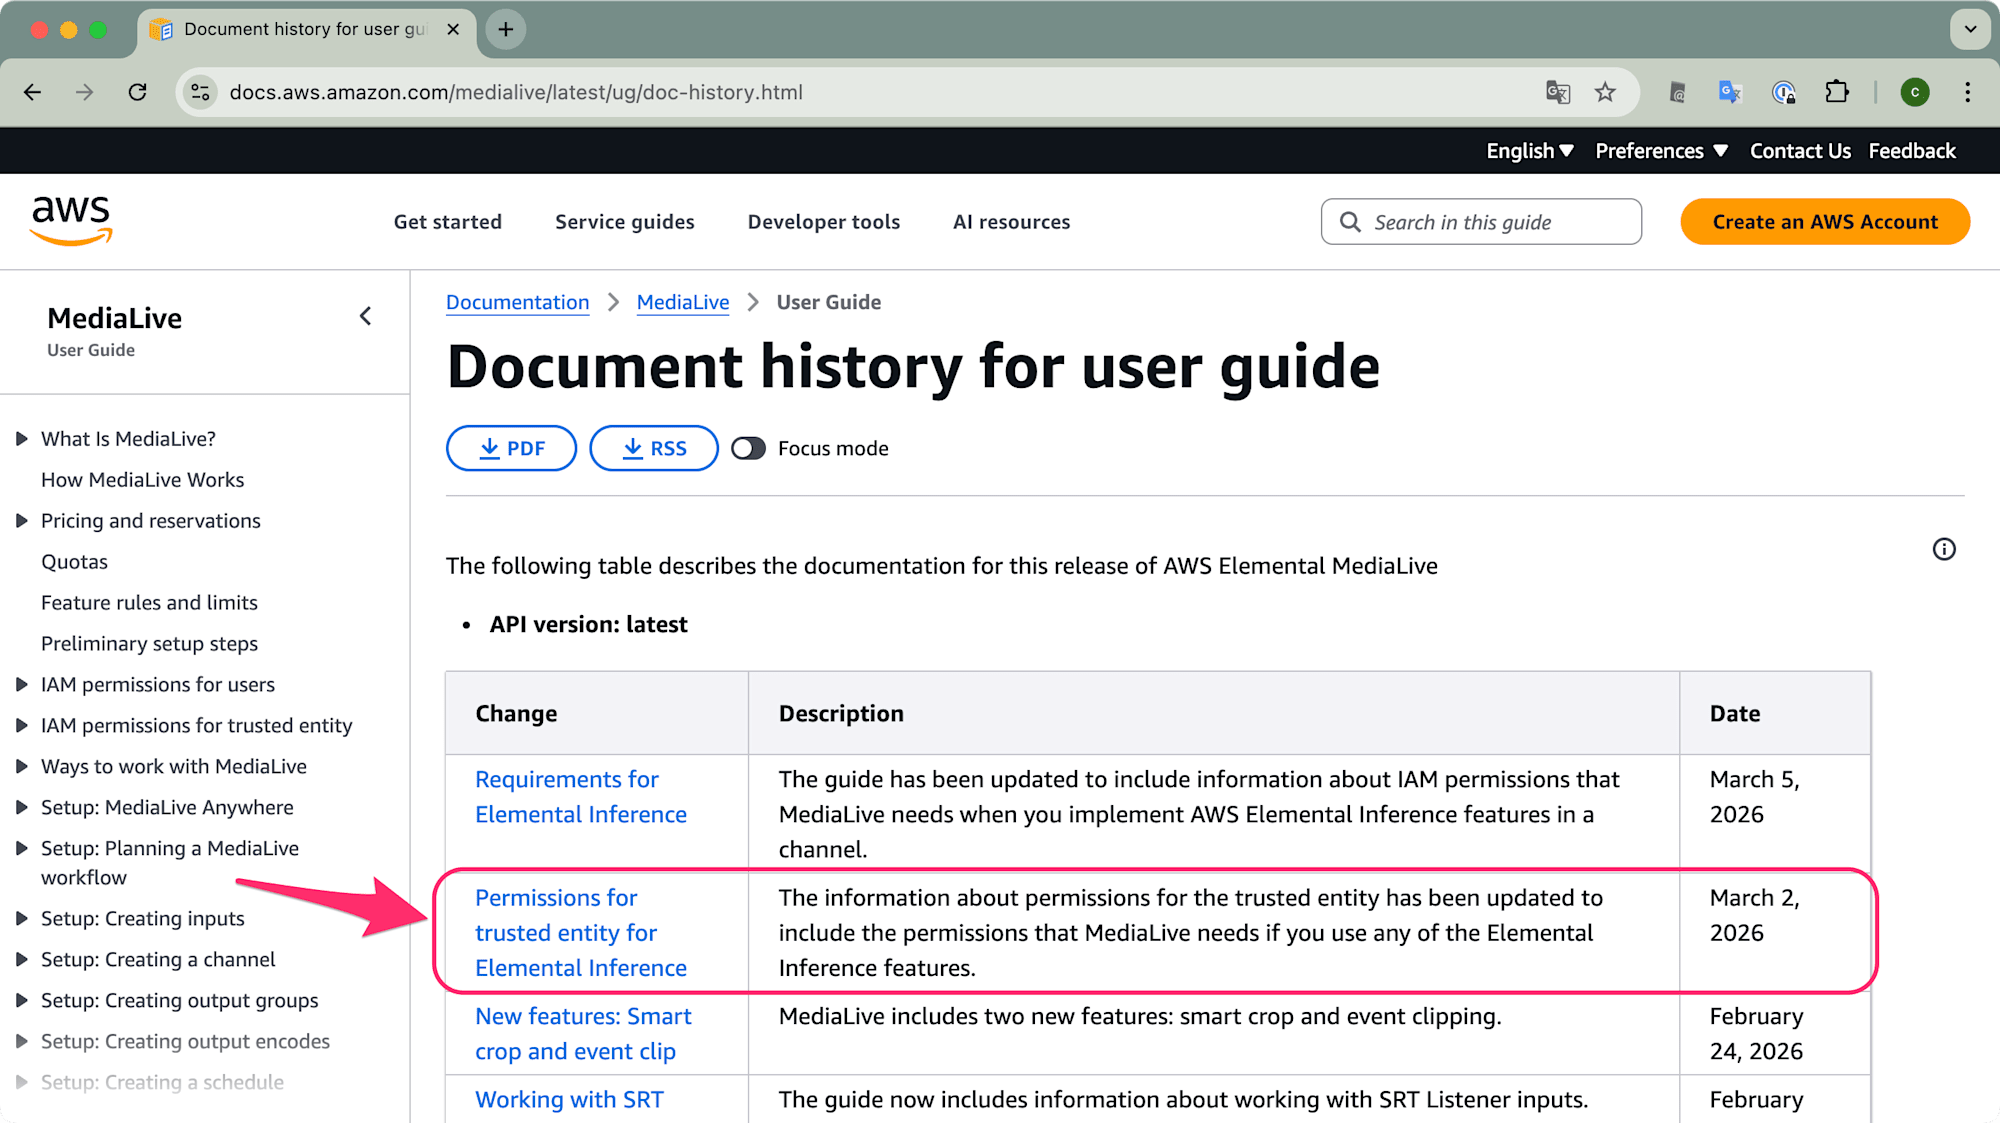Image resolution: width=2000 pixels, height=1123 pixels.
Task: Expand Setup: Creating inputs section
Action: pos(21,918)
